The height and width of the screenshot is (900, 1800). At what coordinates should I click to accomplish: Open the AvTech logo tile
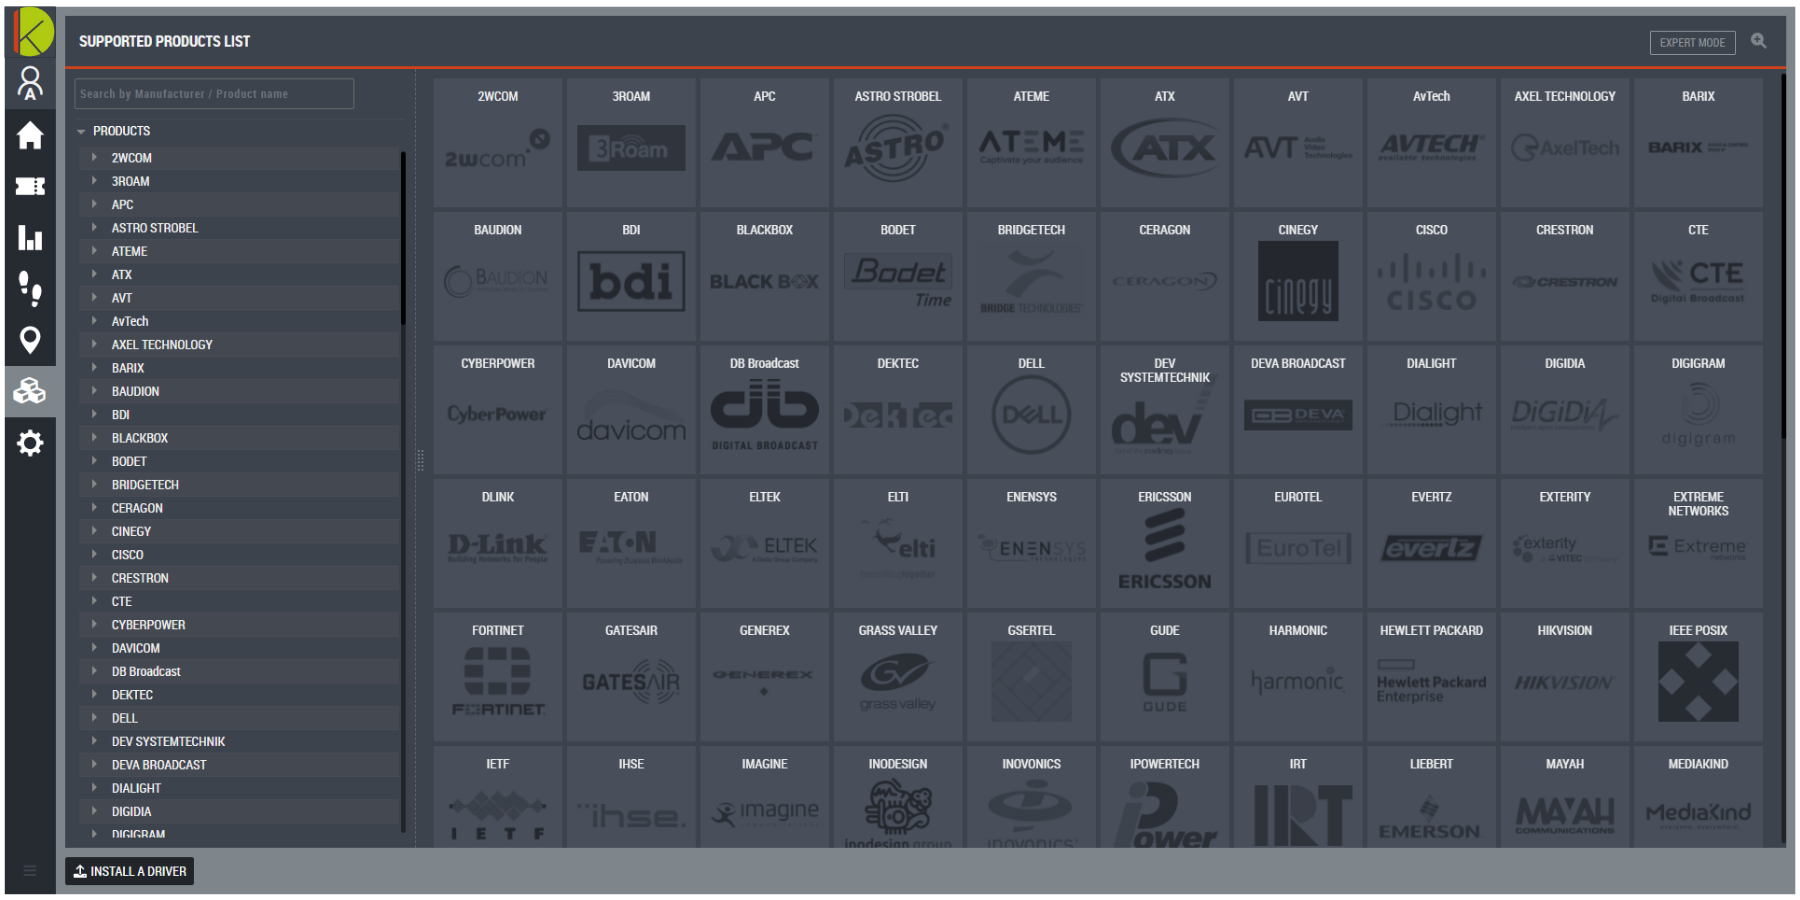click(1431, 143)
